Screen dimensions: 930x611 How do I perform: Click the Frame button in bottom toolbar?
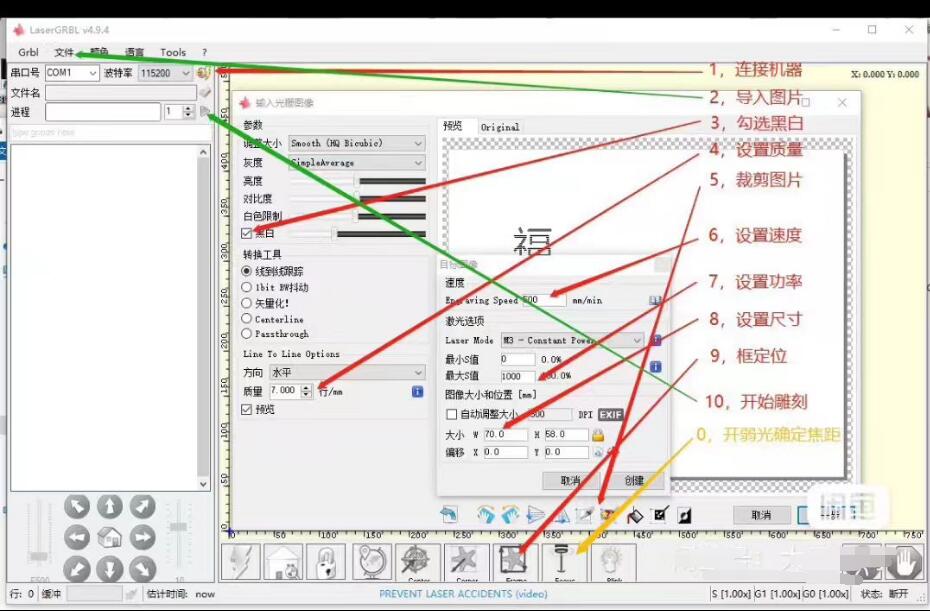(x=515, y=562)
